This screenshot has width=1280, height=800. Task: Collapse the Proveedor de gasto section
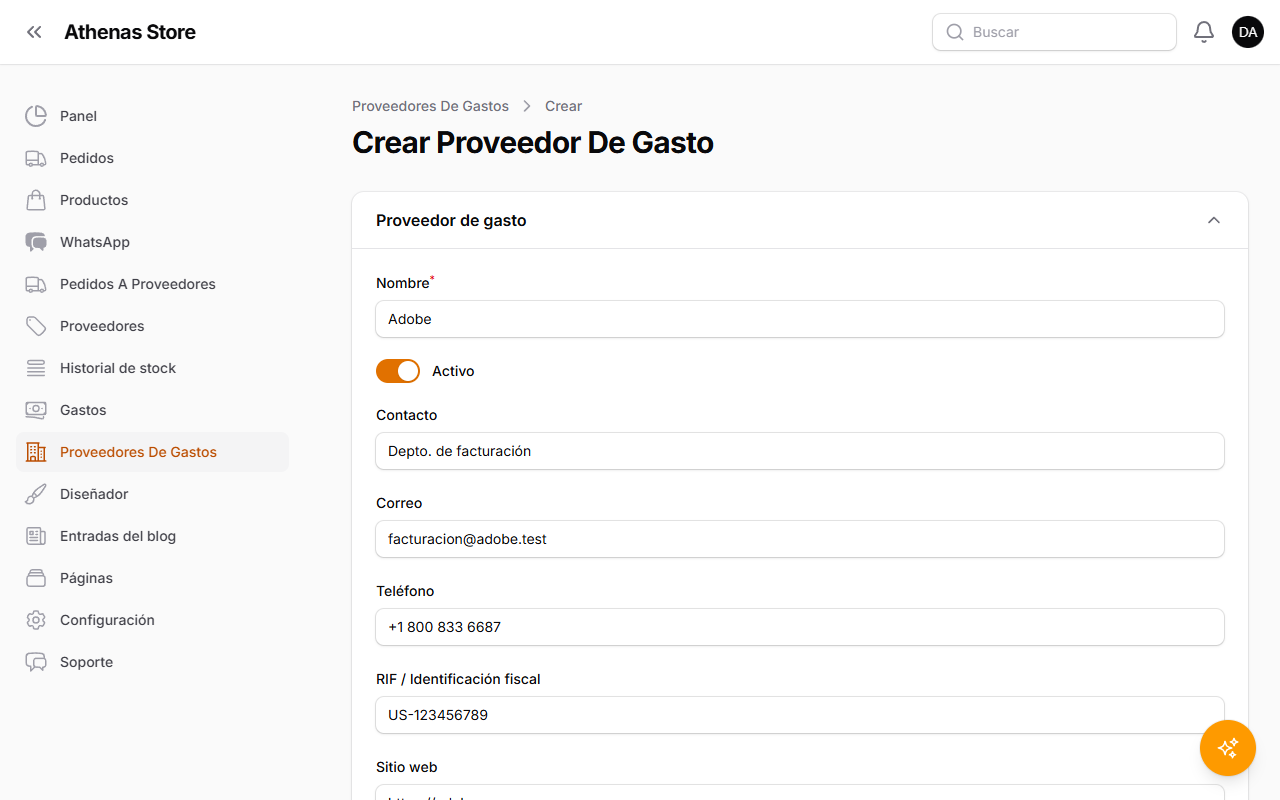1214,220
